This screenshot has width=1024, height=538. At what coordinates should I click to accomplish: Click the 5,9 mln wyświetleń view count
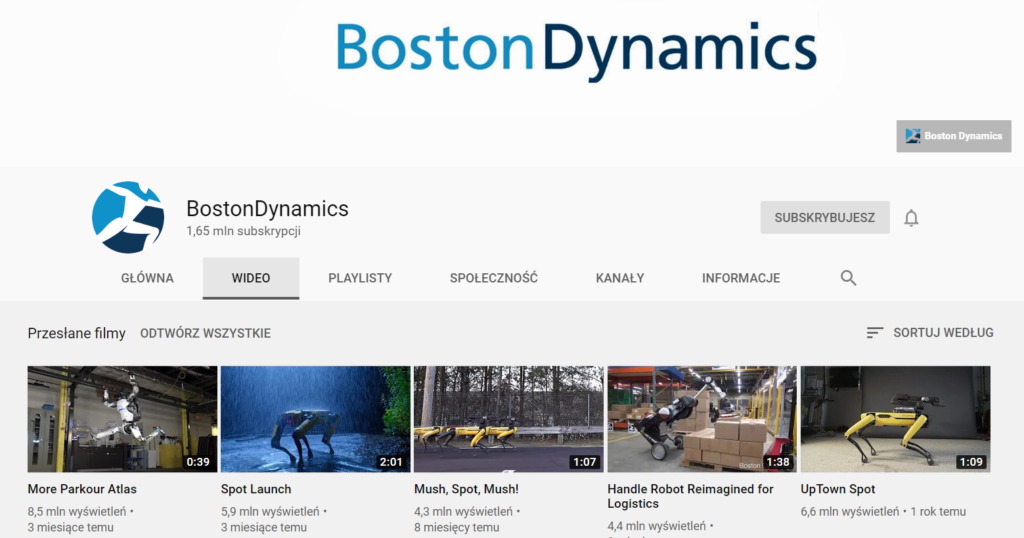270,511
